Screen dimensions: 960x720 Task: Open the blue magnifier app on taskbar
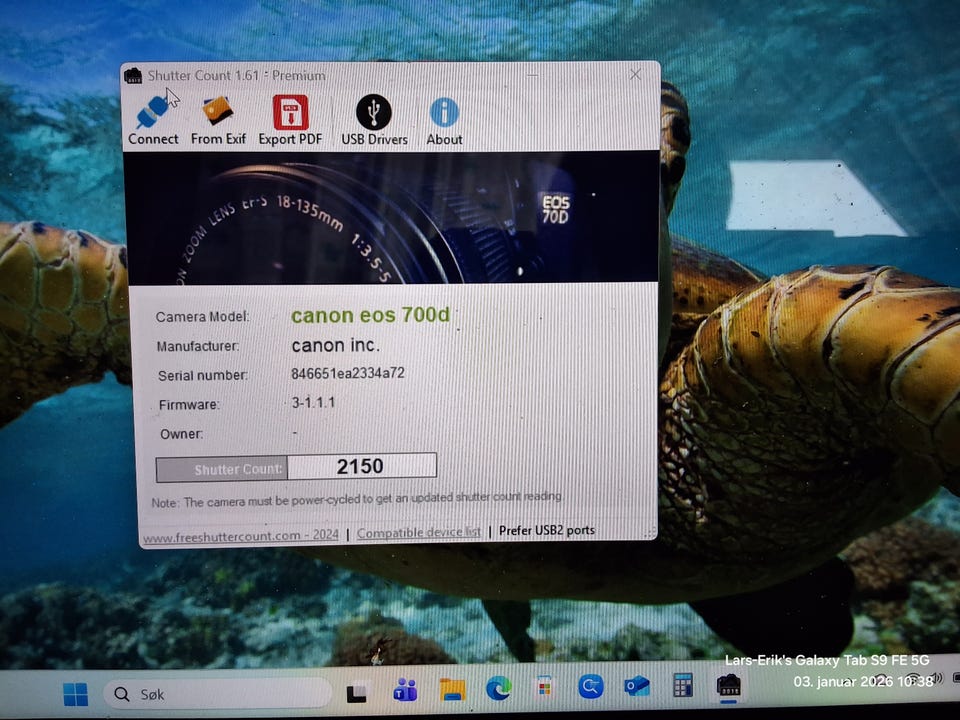coord(591,687)
